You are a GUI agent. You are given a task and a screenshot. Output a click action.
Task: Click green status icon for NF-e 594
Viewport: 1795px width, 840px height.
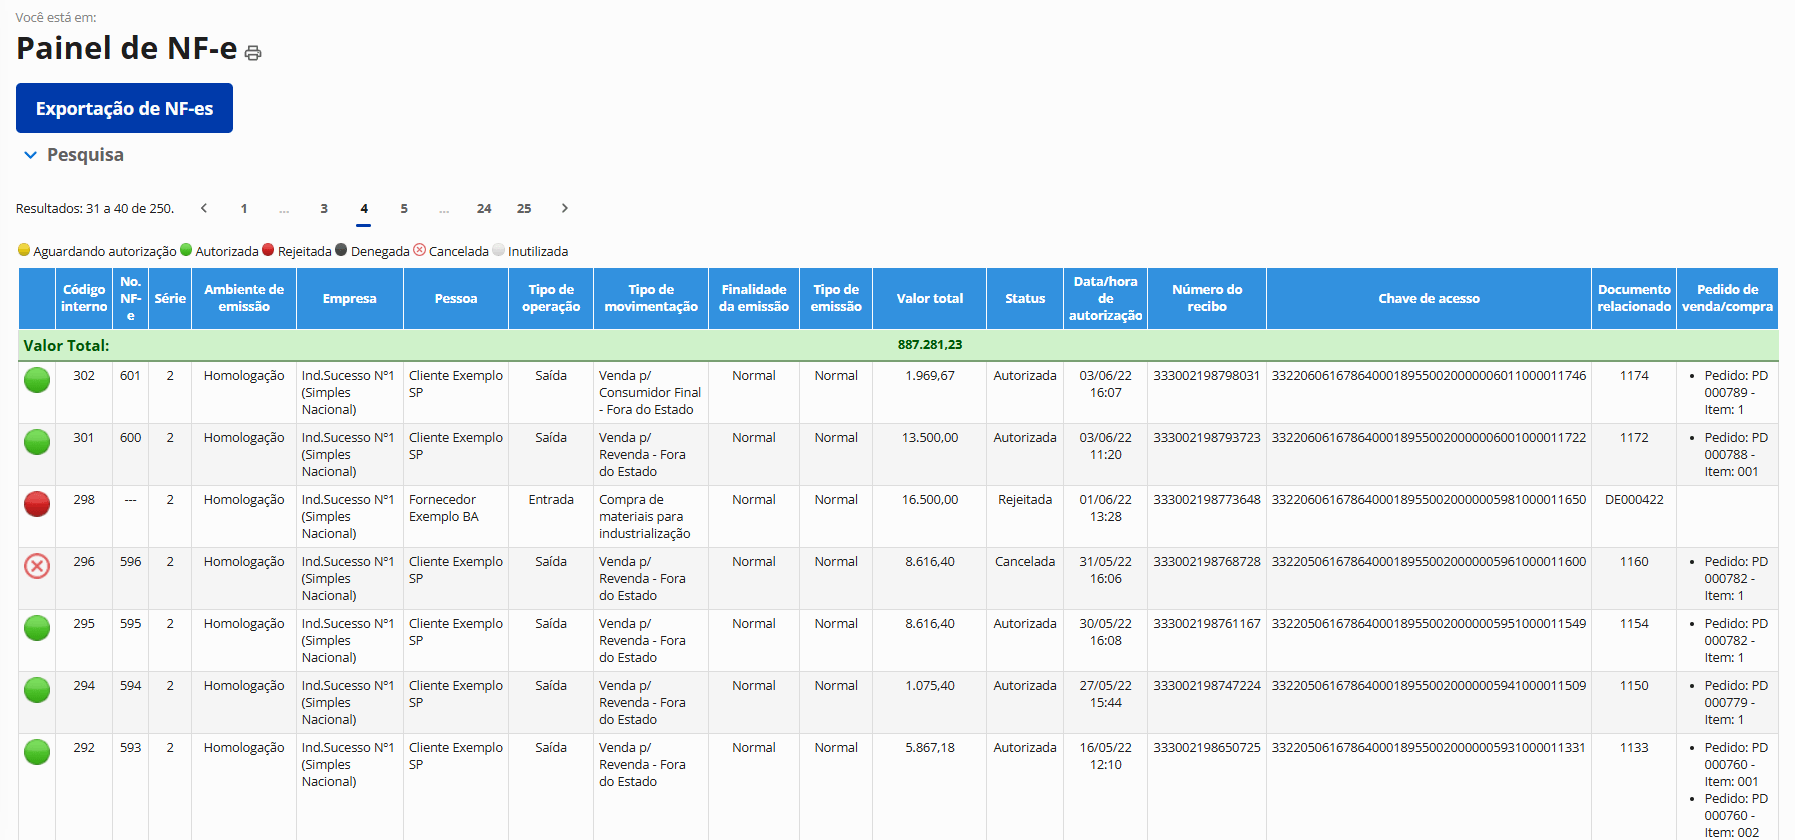37,690
